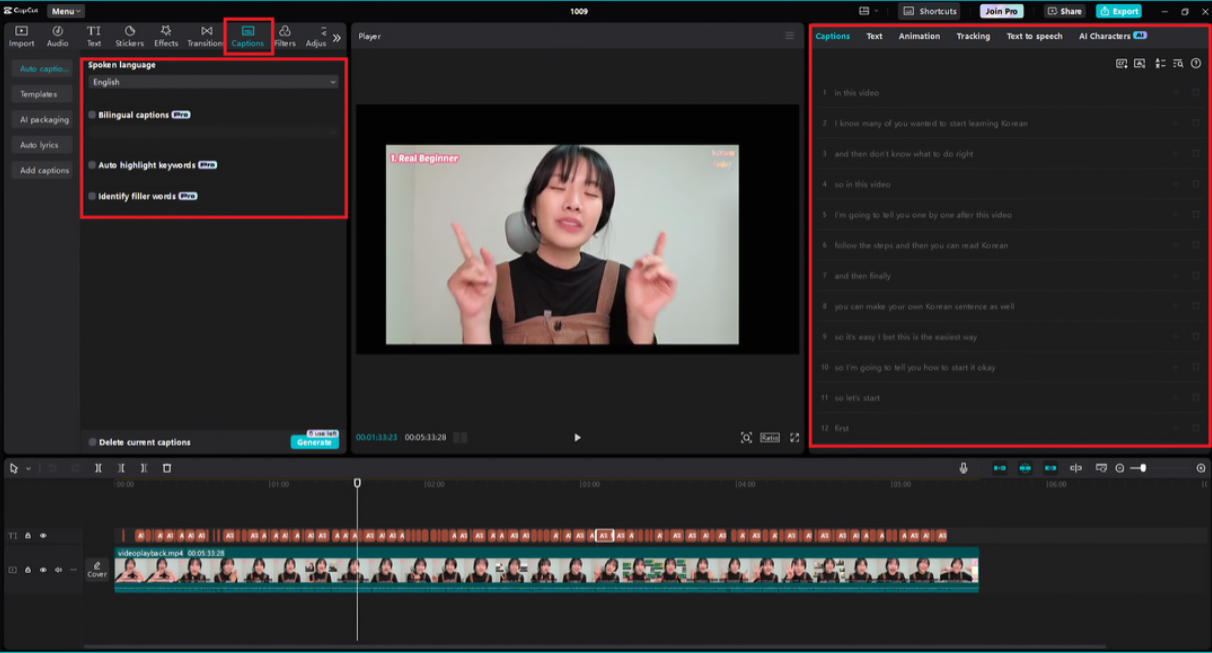
Task: Click the Generate captions button
Action: click(314, 442)
